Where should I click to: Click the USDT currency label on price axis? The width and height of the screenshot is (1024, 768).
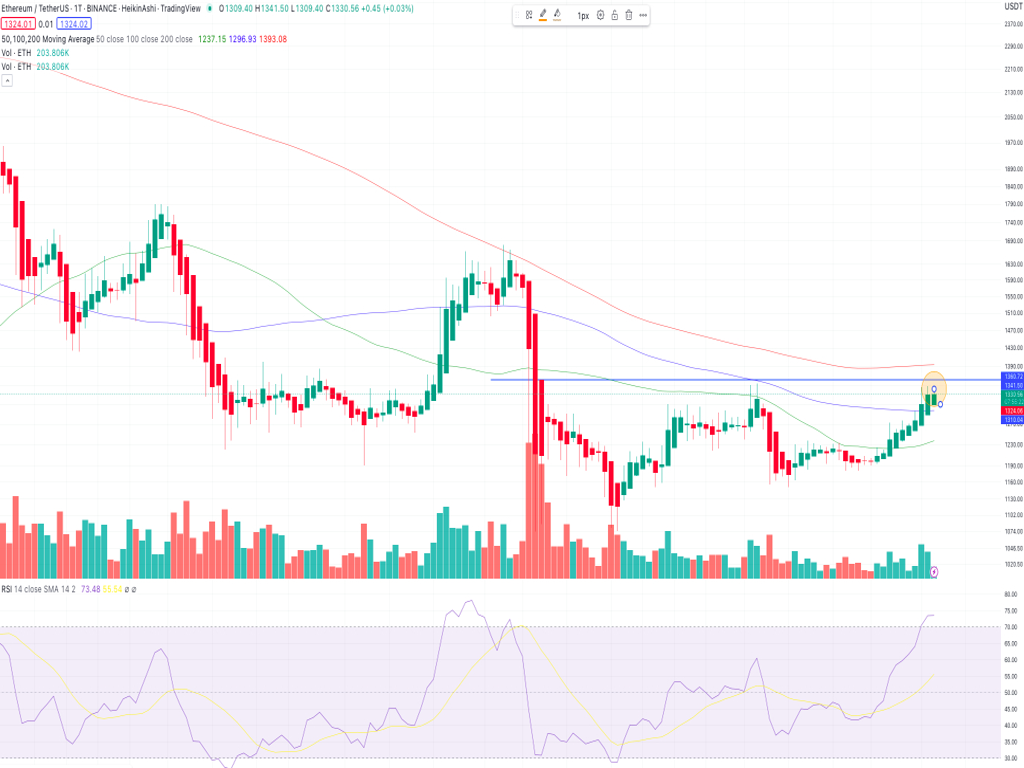click(x=1010, y=8)
